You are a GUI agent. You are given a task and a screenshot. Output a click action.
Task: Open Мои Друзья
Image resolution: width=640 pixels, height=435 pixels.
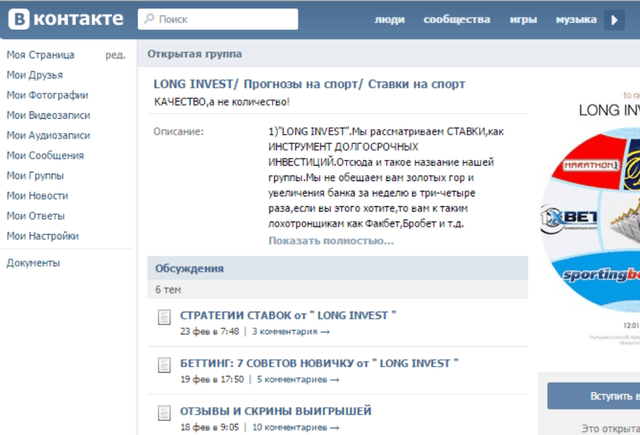tap(35, 75)
